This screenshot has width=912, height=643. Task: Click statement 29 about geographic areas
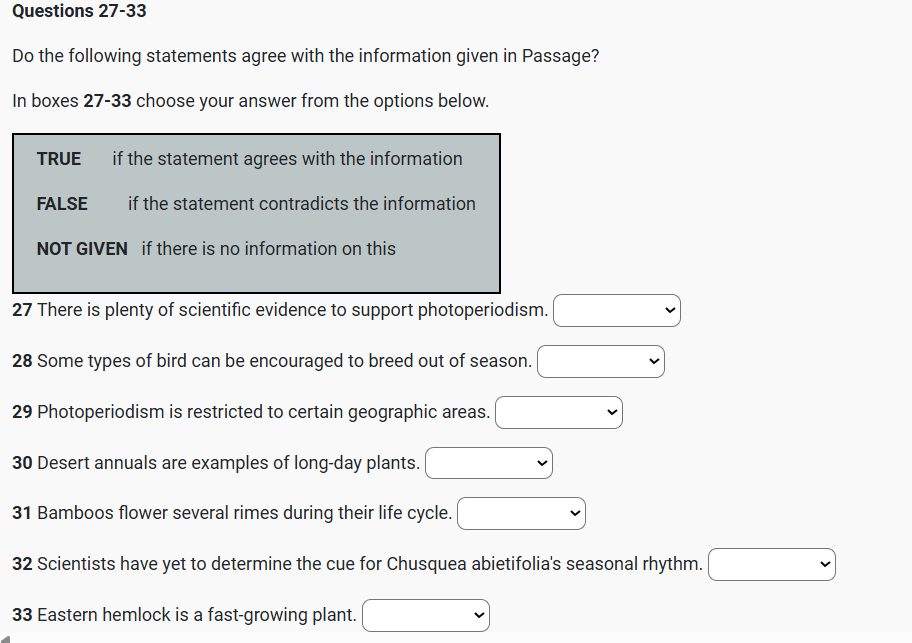pyautogui.click(x=251, y=412)
